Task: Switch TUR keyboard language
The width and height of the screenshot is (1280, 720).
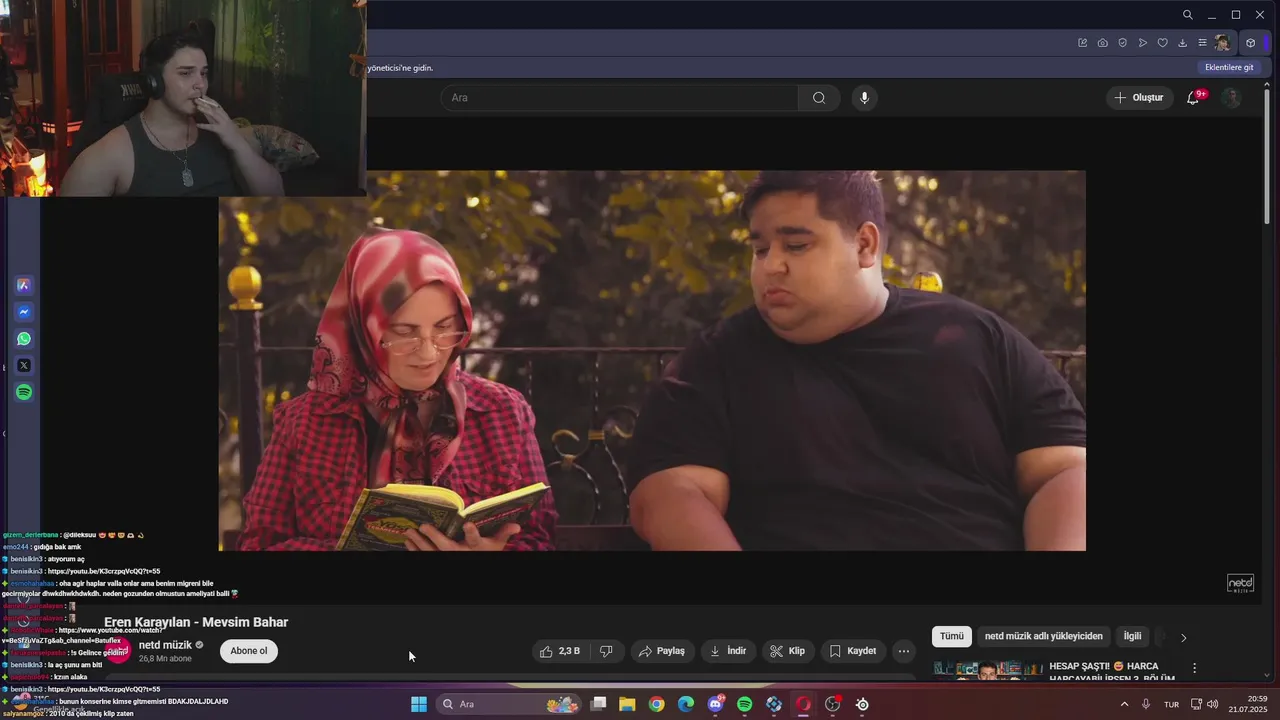Action: 1171,704
